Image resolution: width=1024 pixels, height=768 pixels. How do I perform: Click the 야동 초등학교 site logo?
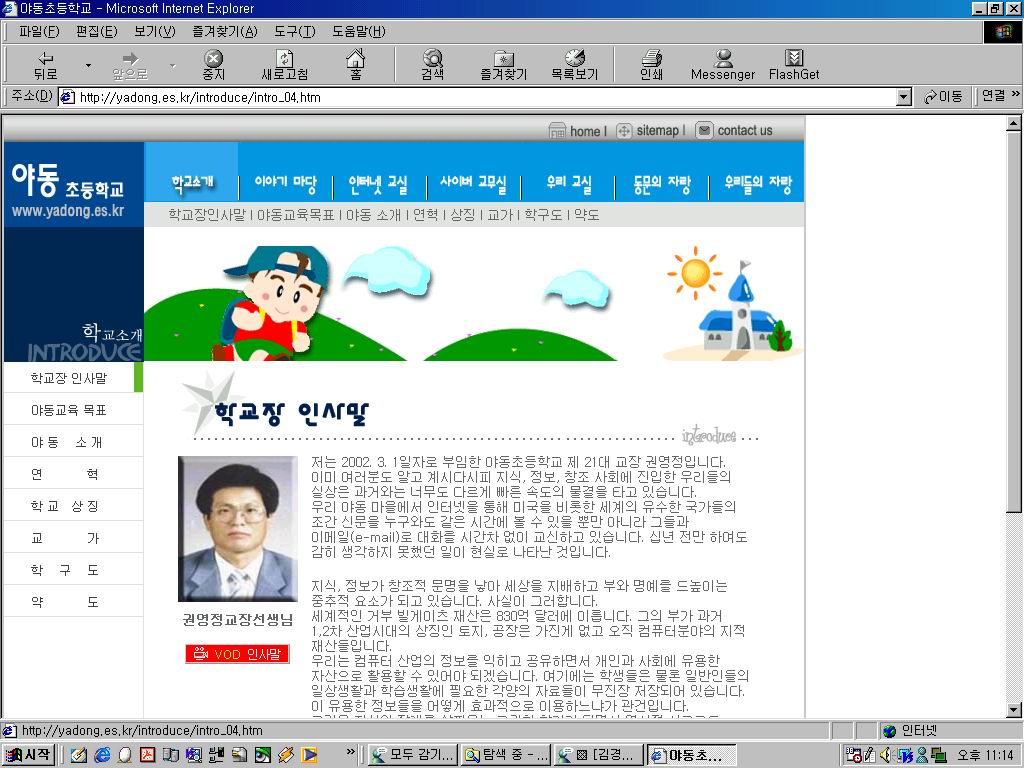pyautogui.click(x=68, y=189)
